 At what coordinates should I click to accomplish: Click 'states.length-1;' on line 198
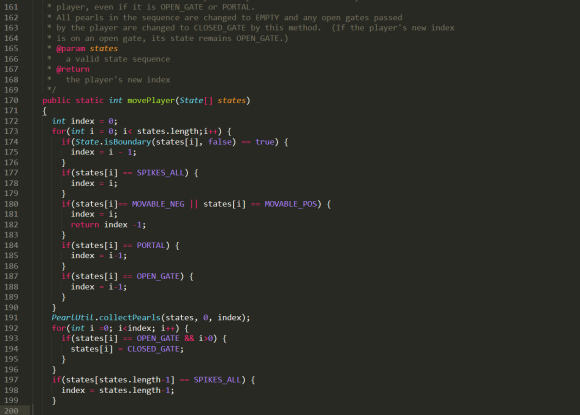(136, 390)
